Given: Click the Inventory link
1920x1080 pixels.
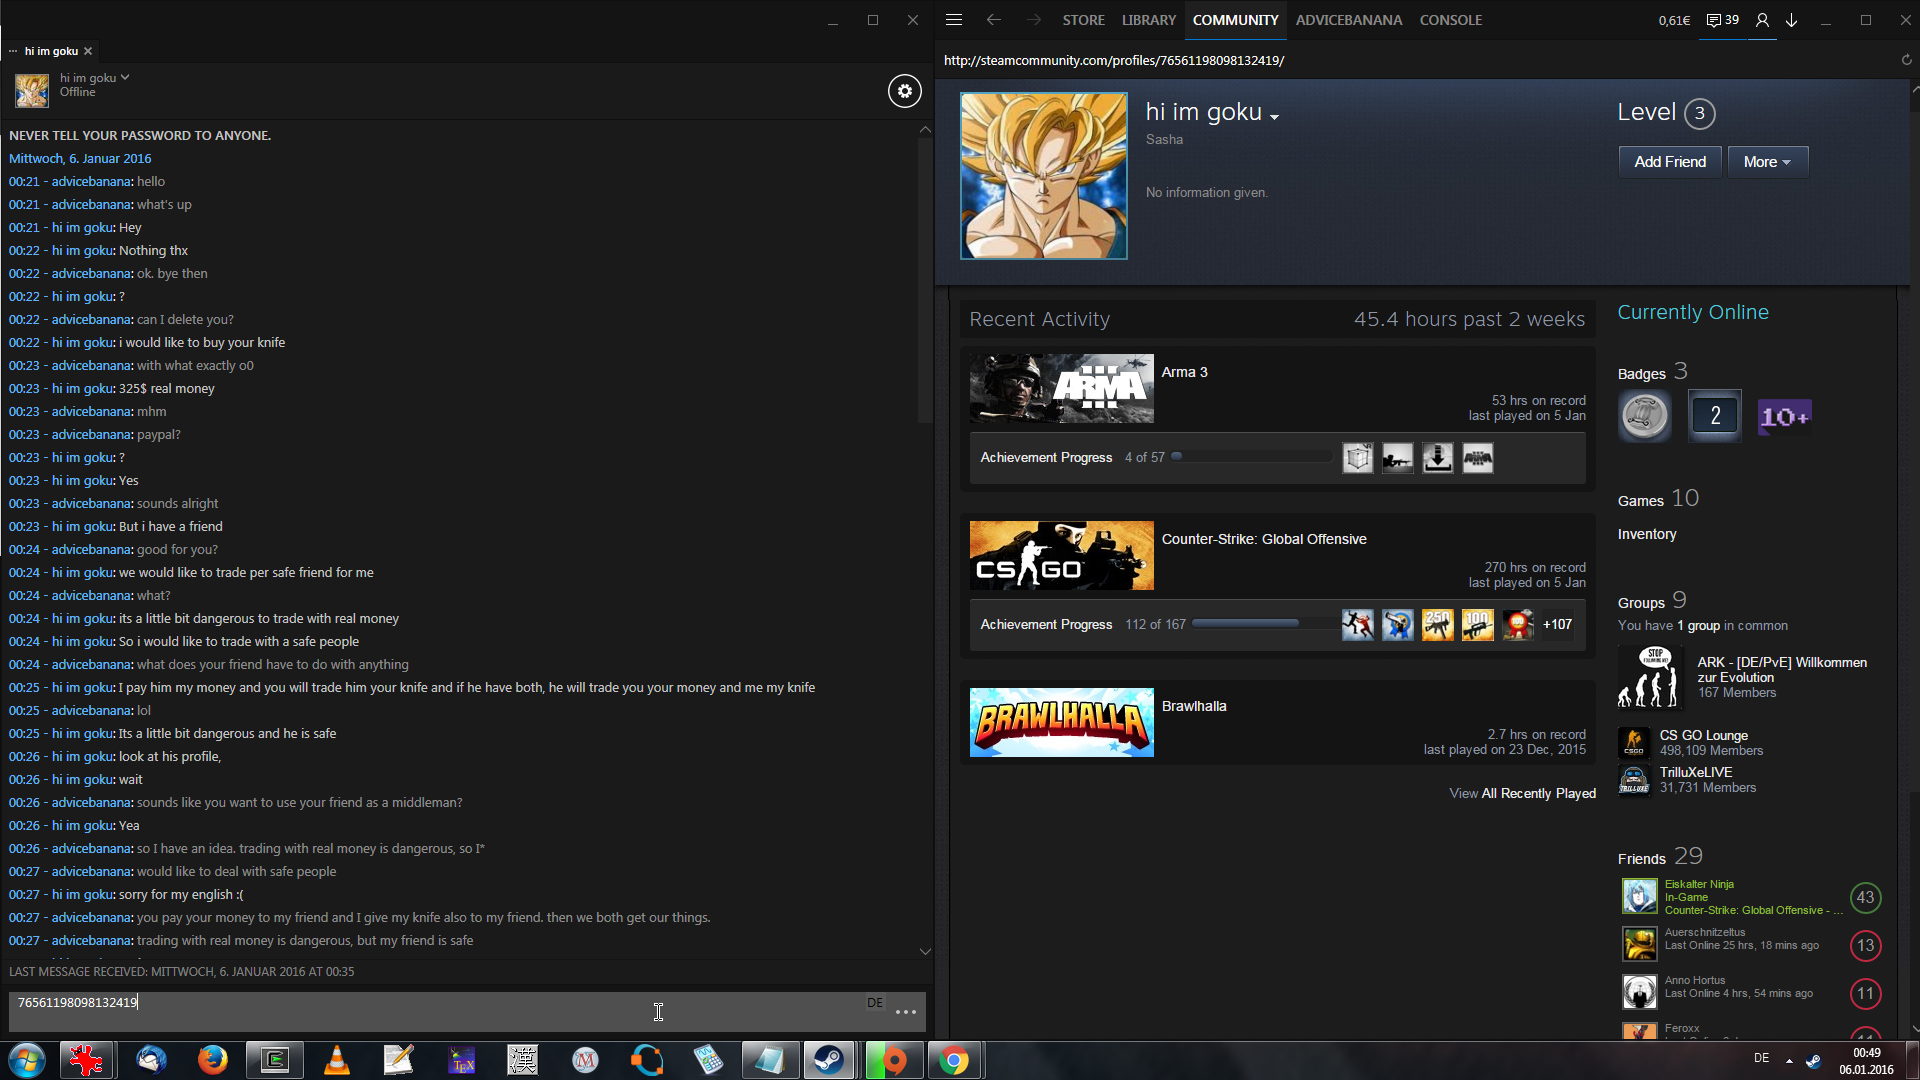Looking at the screenshot, I should coord(1646,534).
